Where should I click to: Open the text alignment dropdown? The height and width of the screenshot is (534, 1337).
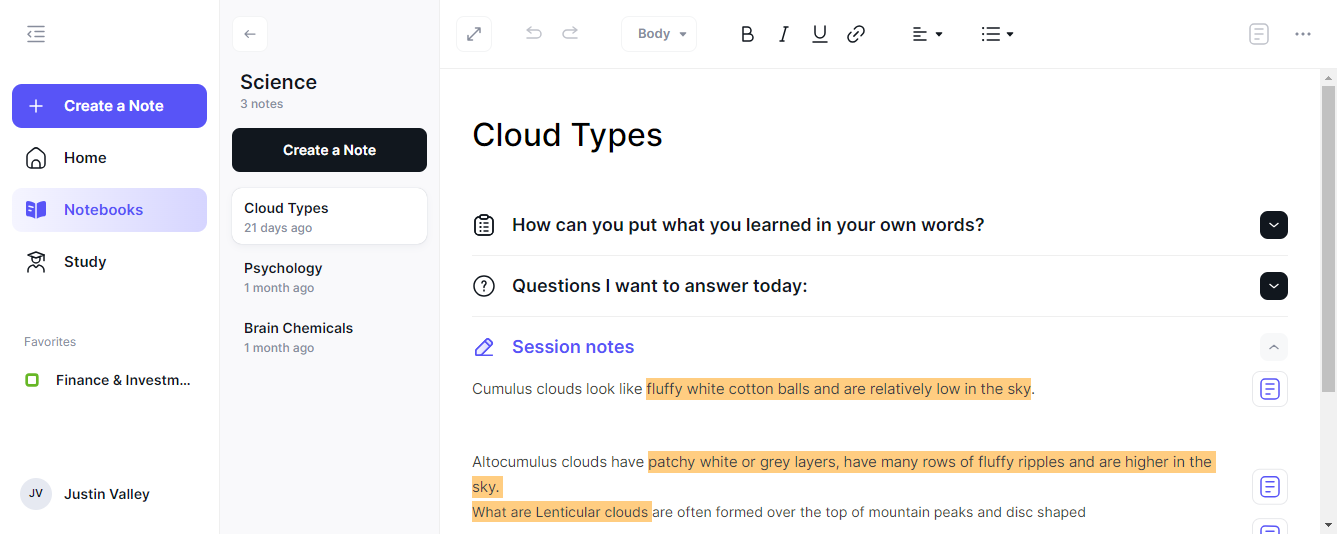[927, 34]
